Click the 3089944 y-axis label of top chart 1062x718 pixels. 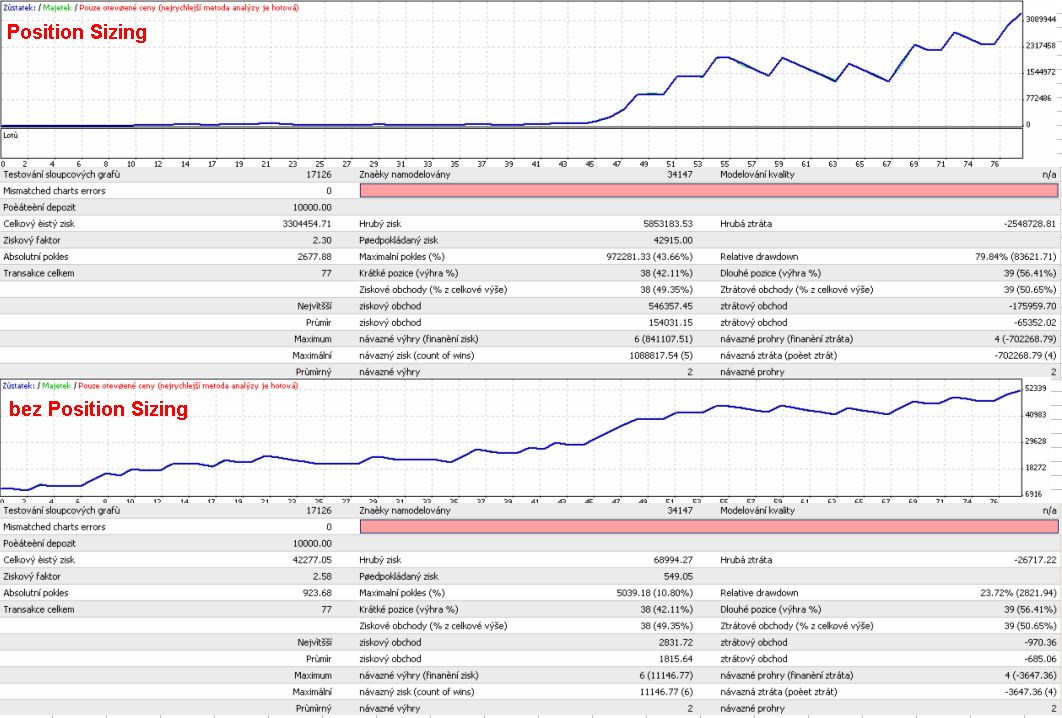point(1041,20)
